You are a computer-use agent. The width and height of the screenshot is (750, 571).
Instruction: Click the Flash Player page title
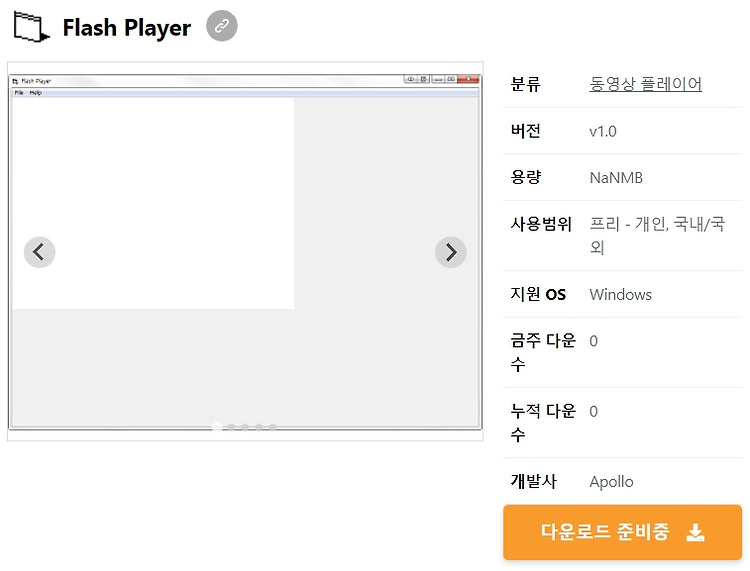127,28
